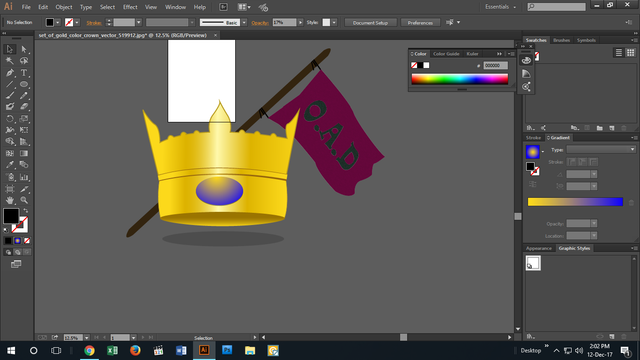Image resolution: width=640 pixels, height=360 pixels.
Task: Select the Artboard tool
Action: click(x=9, y=189)
